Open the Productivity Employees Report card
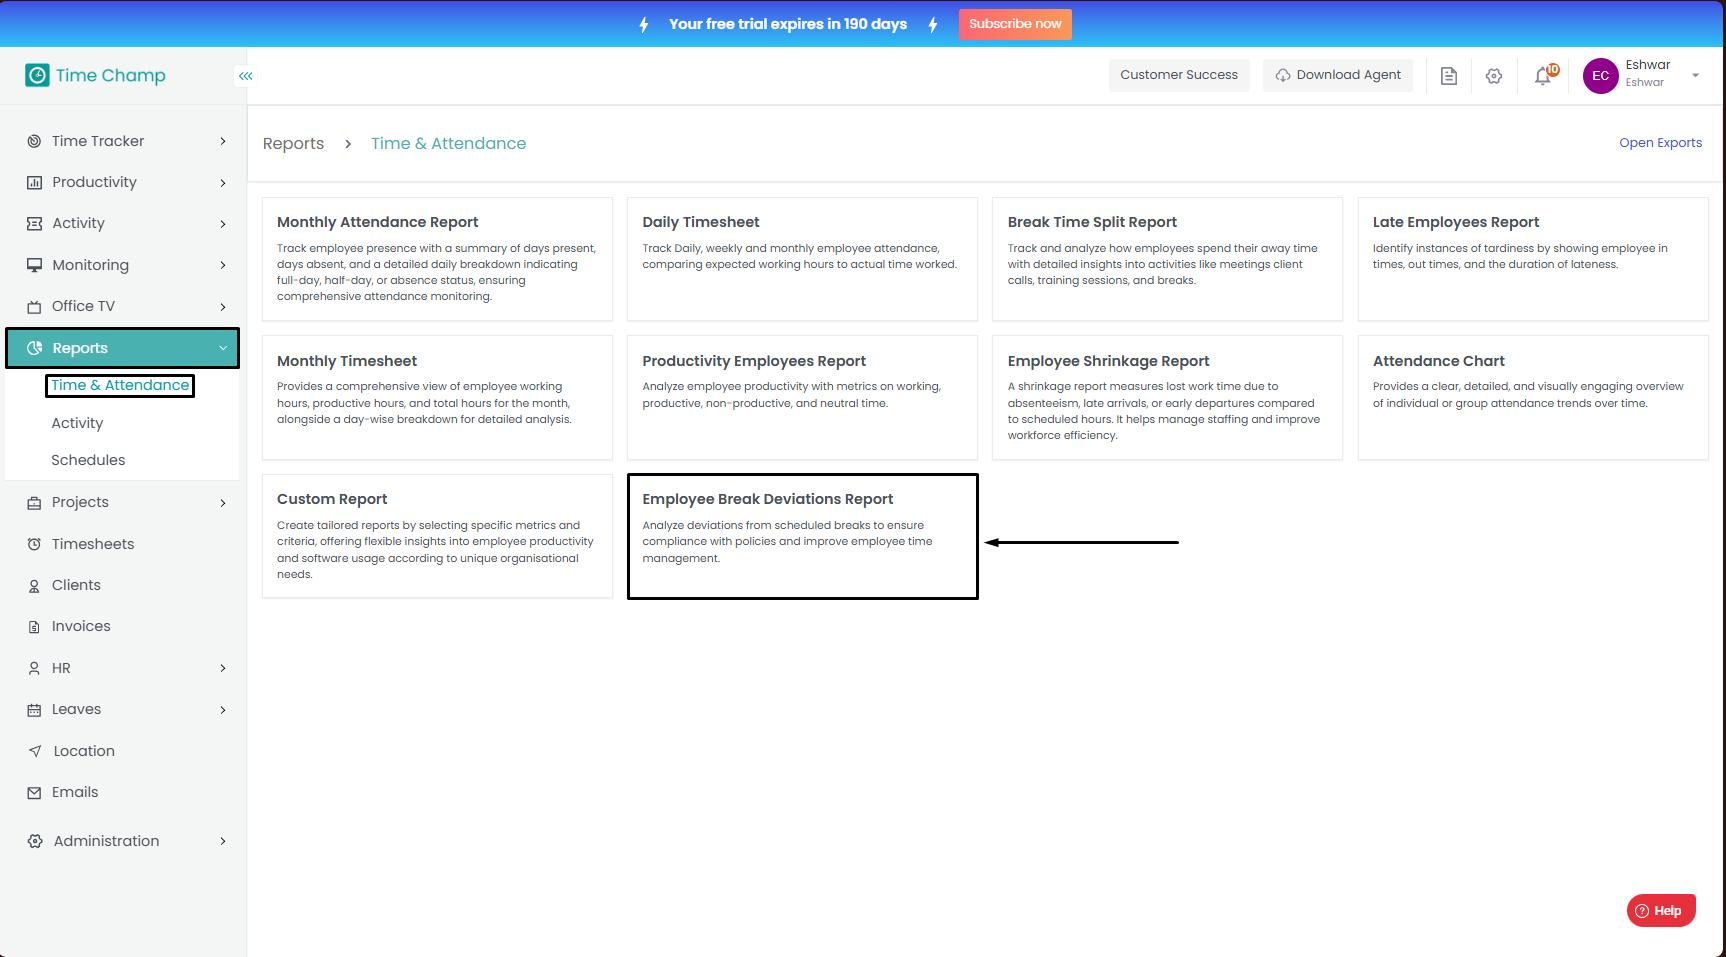This screenshot has width=1726, height=957. [x=802, y=398]
